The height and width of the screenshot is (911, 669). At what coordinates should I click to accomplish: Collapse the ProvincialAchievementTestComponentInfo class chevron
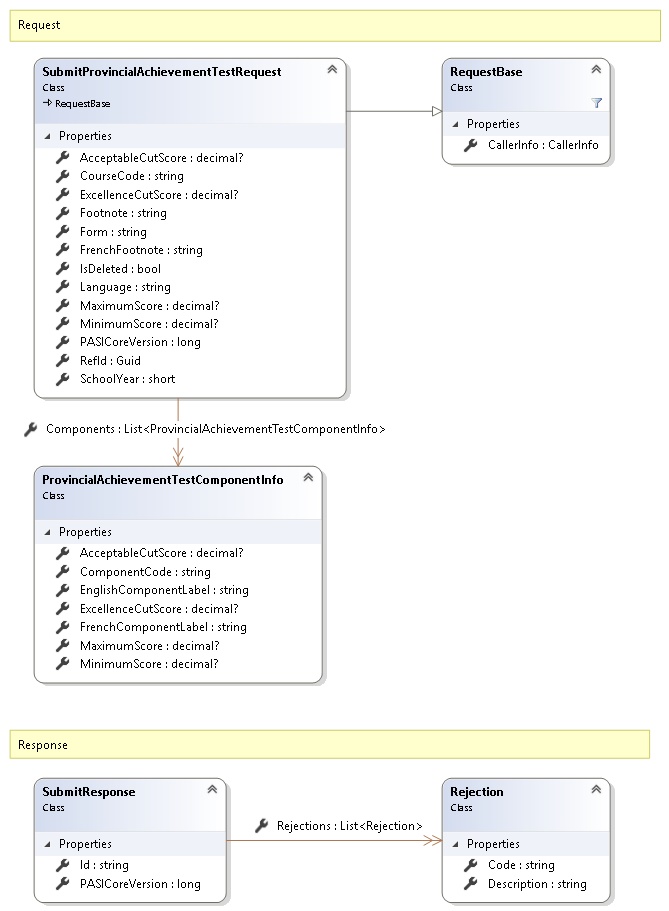308,478
